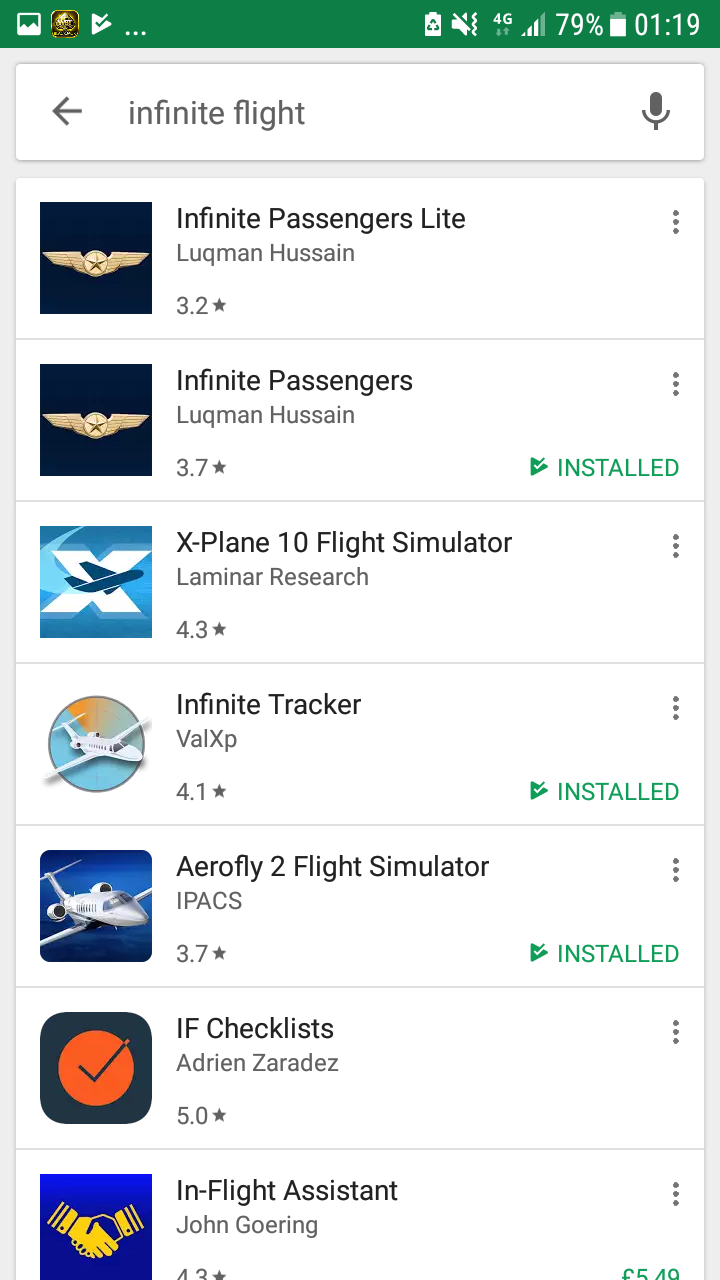Open overflow menu for Aerofly 2
The height and width of the screenshot is (1280, 720).
pyautogui.click(x=676, y=870)
